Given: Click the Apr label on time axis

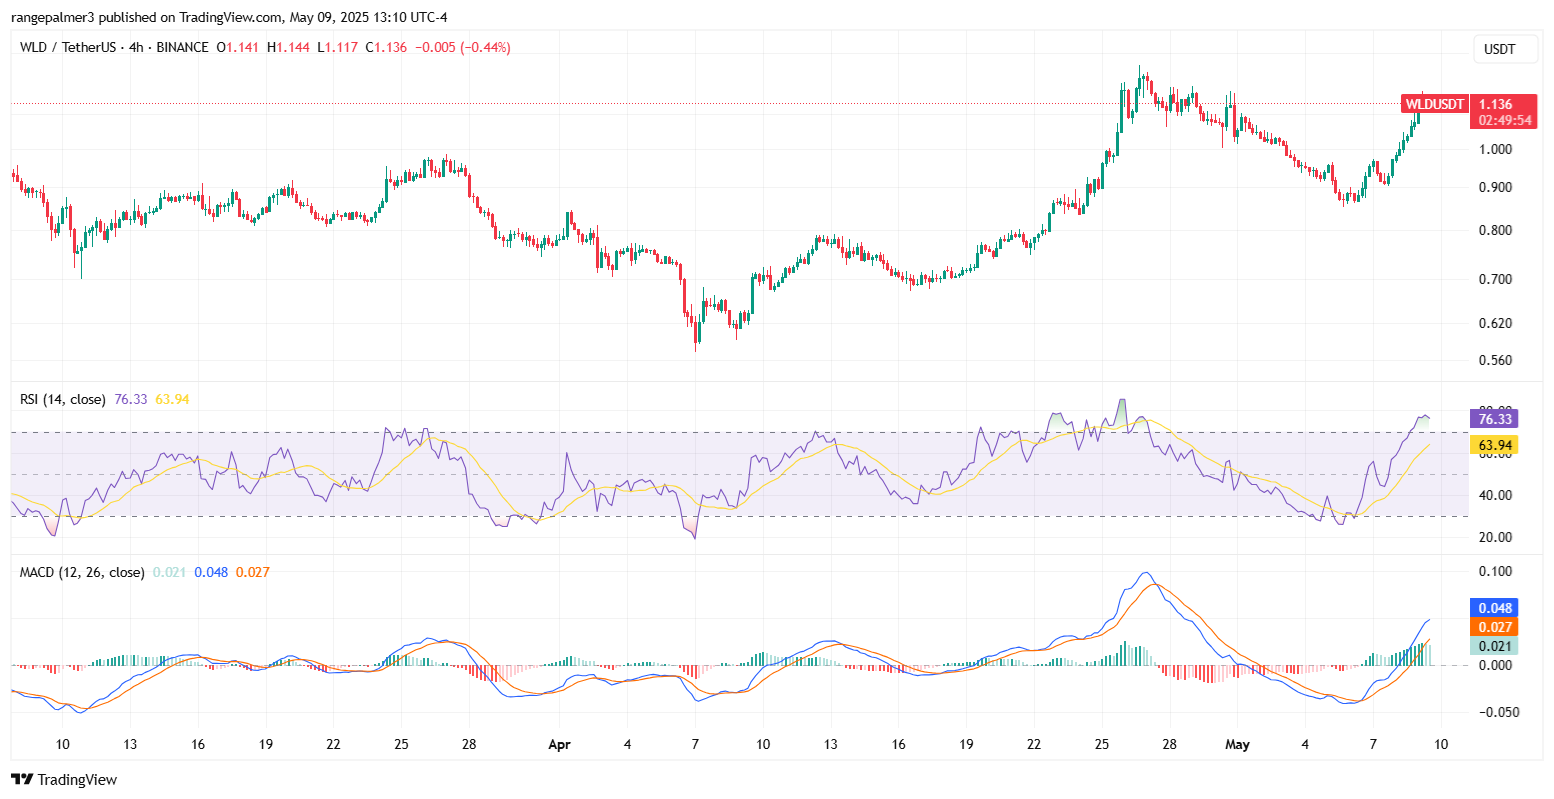Looking at the screenshot, I should click(560, 745).
